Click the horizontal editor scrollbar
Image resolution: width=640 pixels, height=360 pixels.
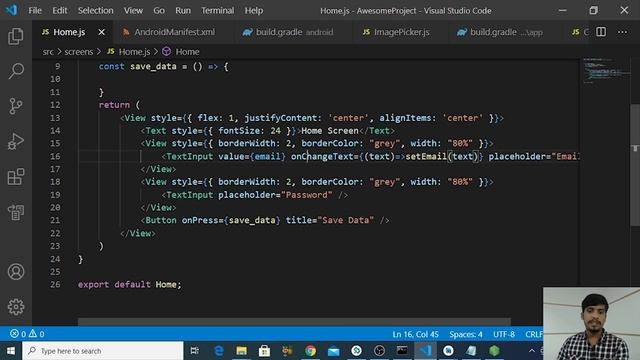point(294,322)
